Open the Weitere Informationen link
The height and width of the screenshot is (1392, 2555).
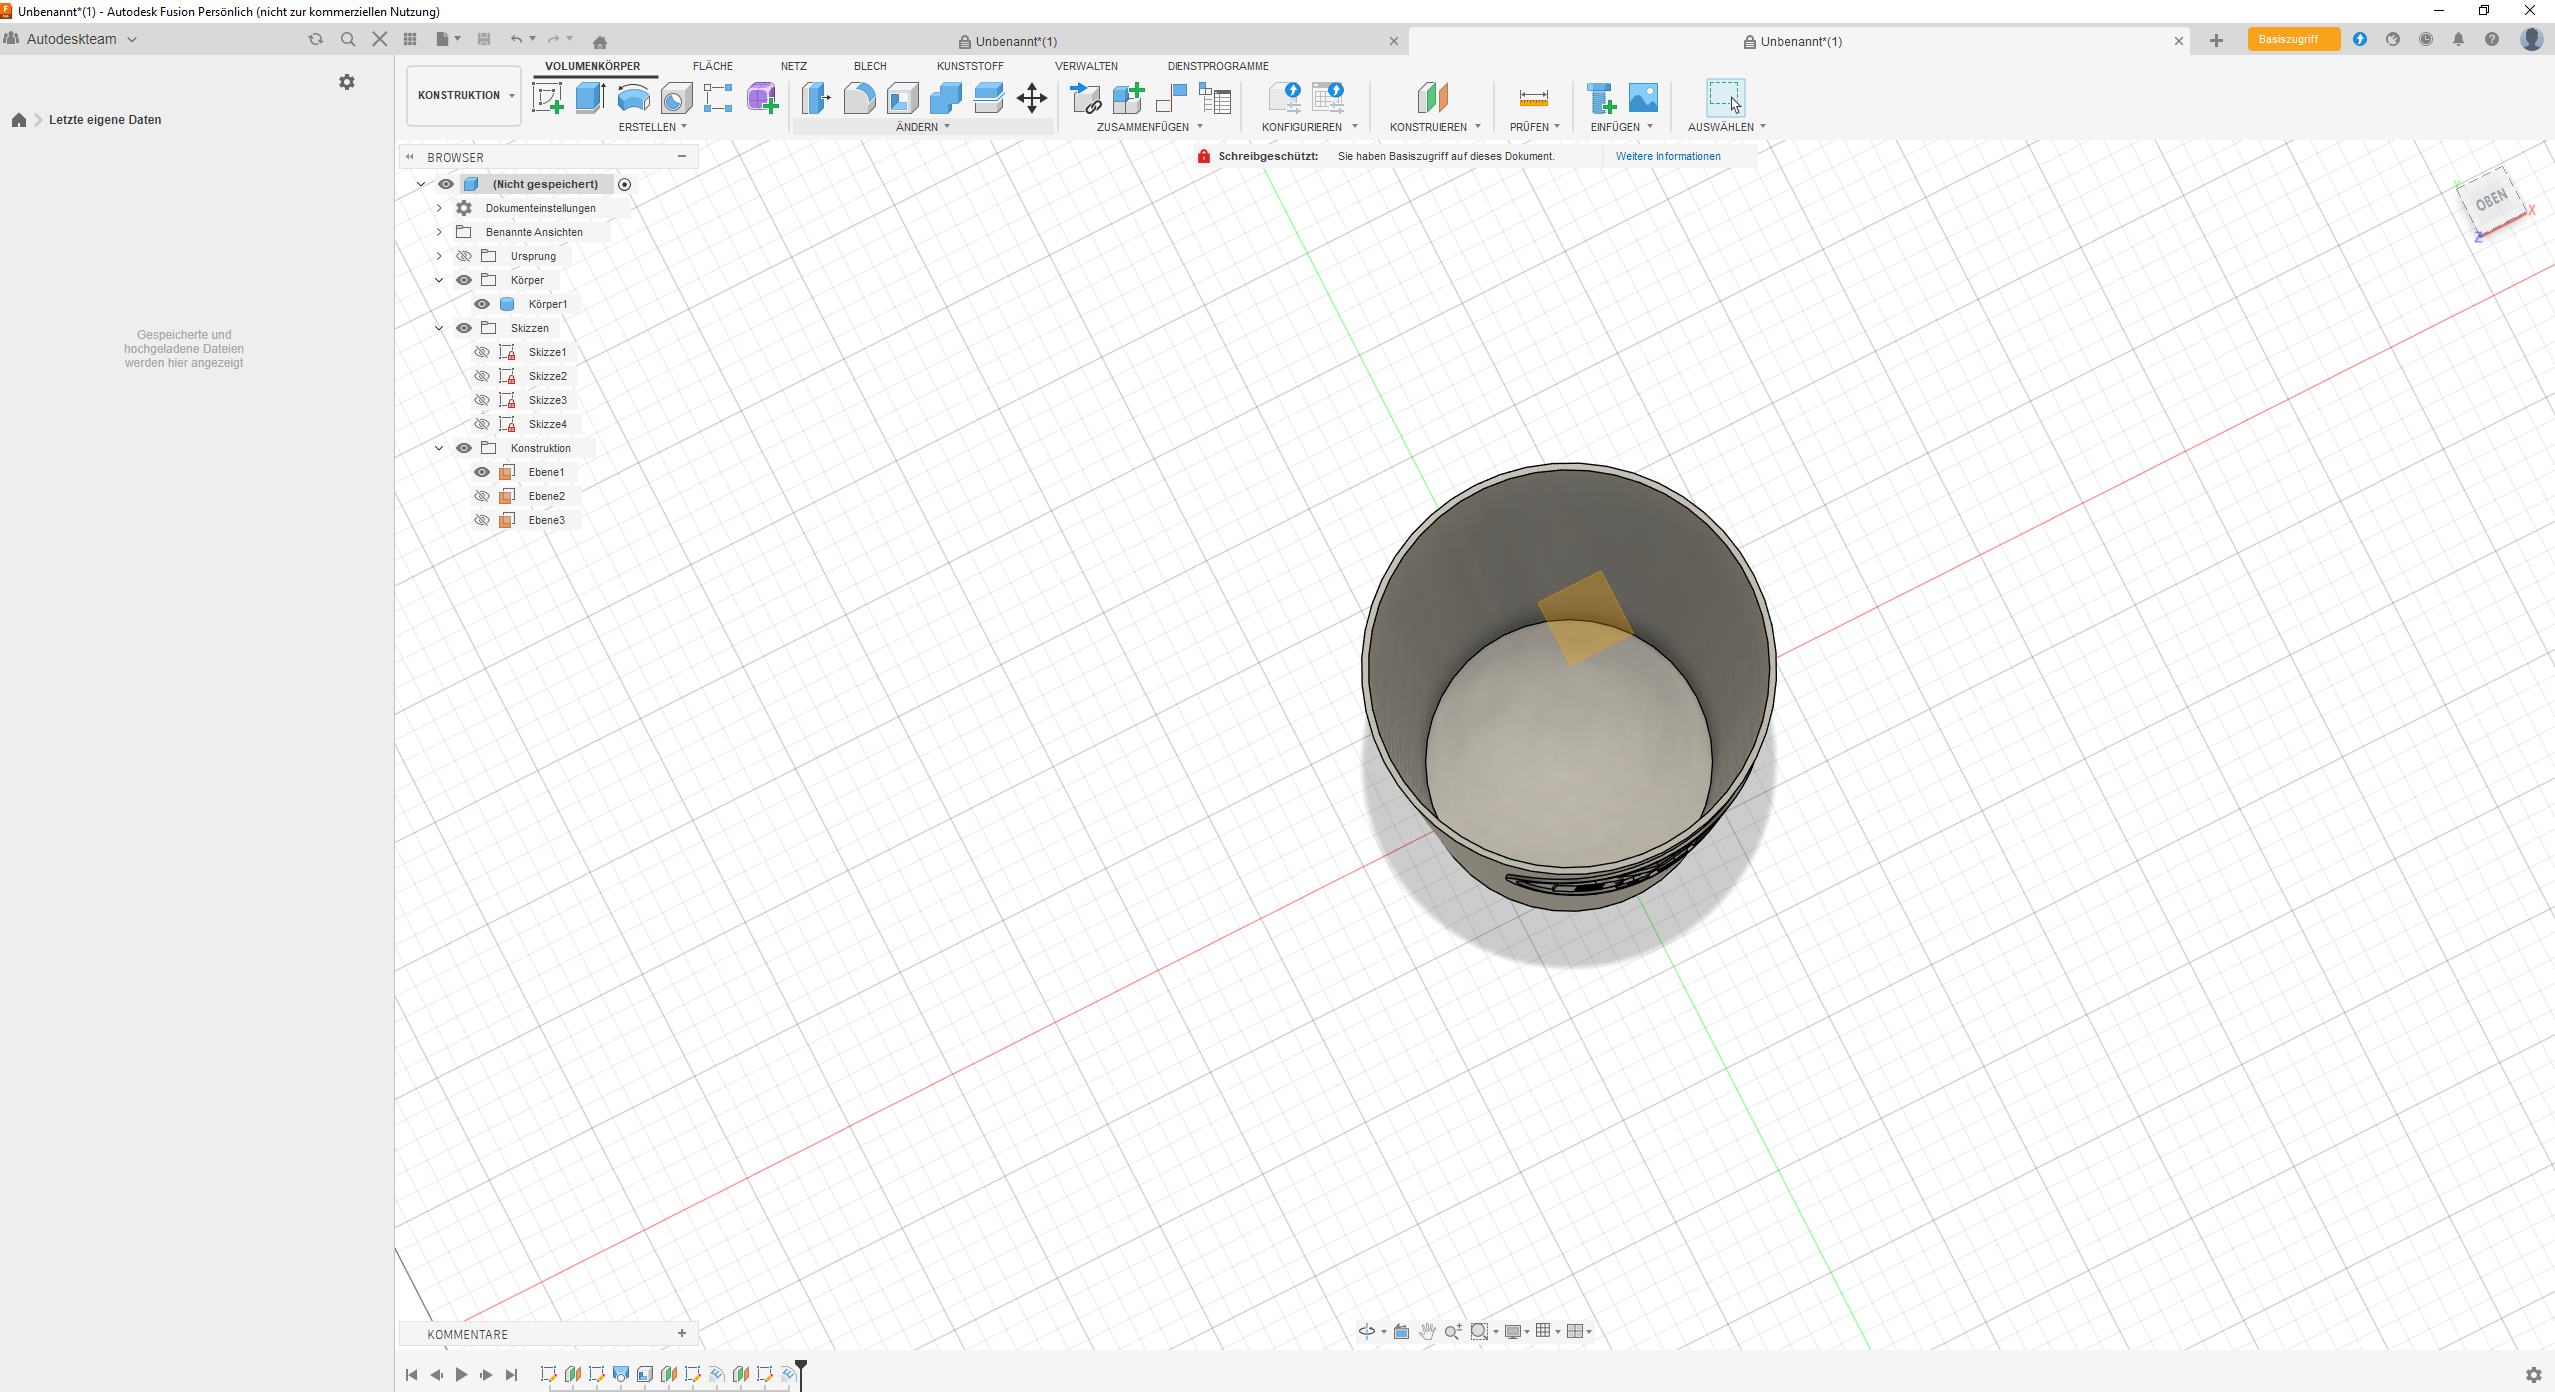pos(1668,156)
